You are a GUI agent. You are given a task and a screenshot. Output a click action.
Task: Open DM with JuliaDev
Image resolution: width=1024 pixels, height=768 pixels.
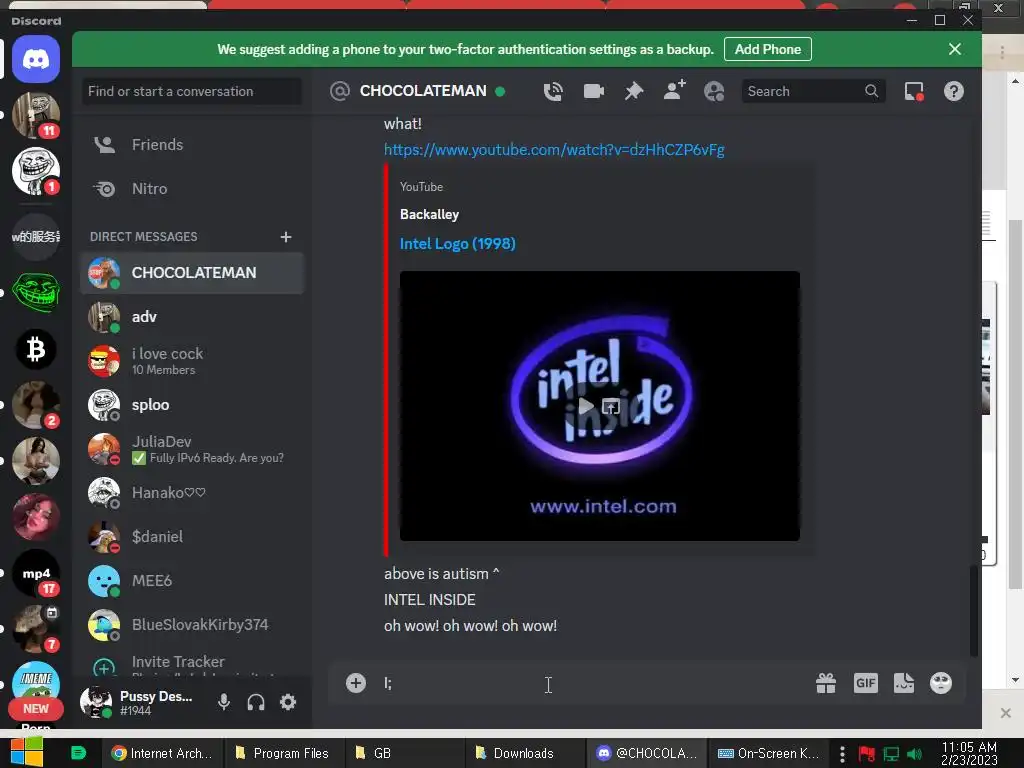[192, 449]
